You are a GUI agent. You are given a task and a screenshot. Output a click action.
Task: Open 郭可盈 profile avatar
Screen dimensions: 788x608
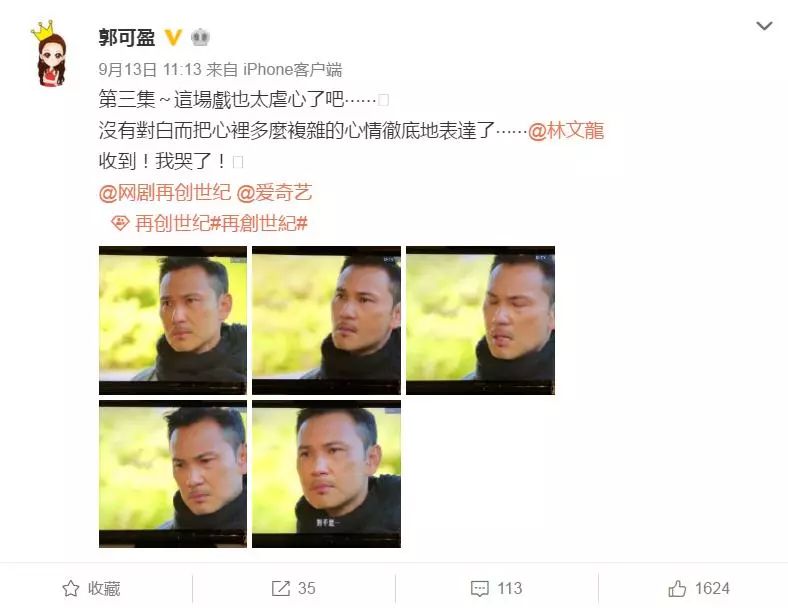click(x=51, y=54)
